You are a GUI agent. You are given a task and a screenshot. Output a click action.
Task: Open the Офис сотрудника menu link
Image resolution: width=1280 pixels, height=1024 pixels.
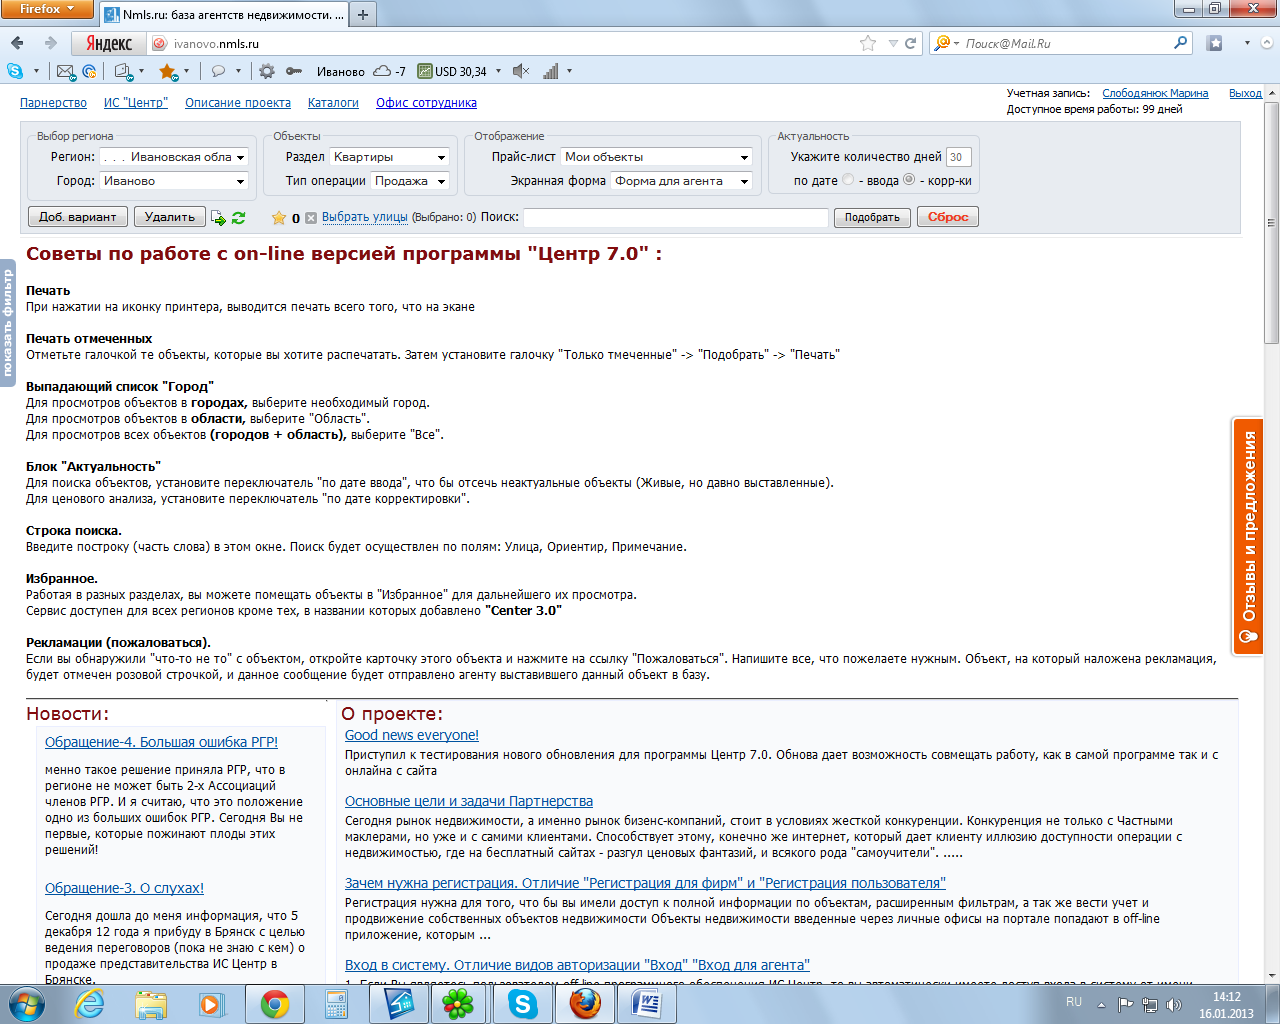coord(426,103)
